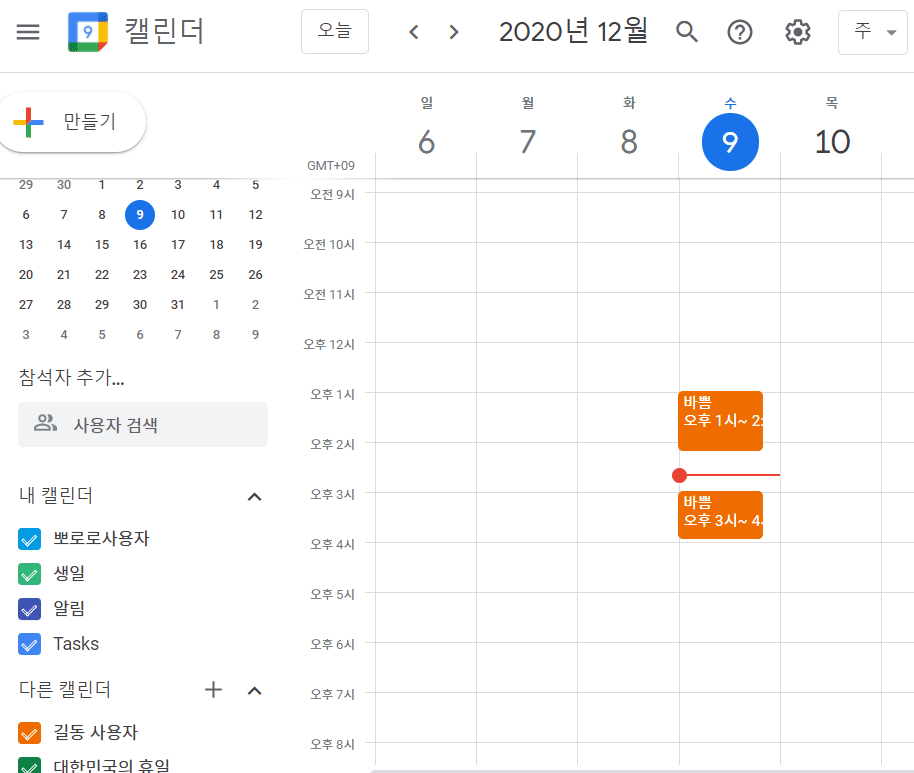The image size is (914, 773).
Task: Click the colorful plus icon in 만들기
Action: (x=28, y=122)
